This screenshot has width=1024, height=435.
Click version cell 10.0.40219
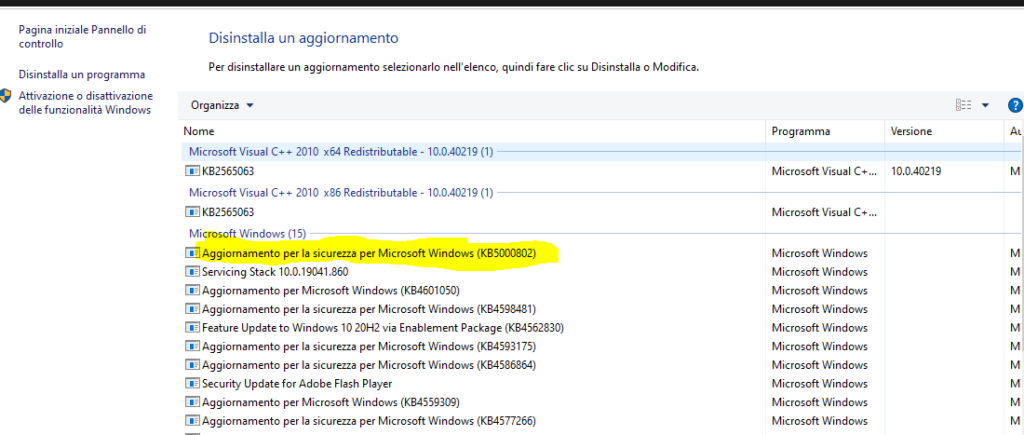916,172
